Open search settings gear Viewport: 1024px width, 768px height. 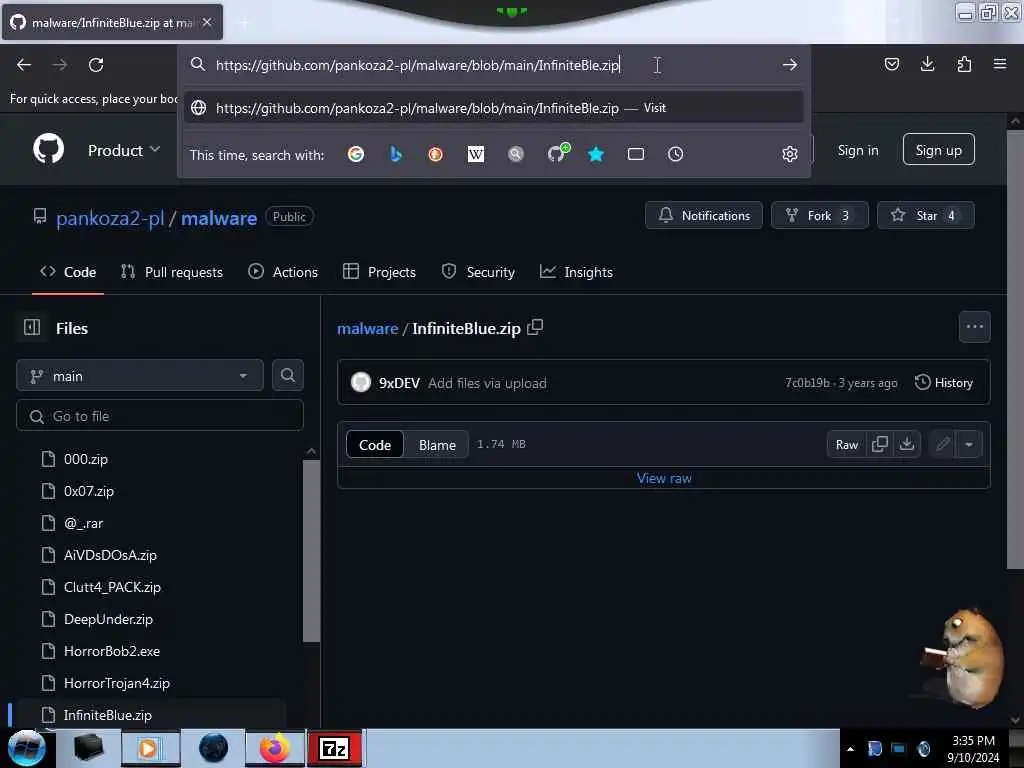coord(790,154)
